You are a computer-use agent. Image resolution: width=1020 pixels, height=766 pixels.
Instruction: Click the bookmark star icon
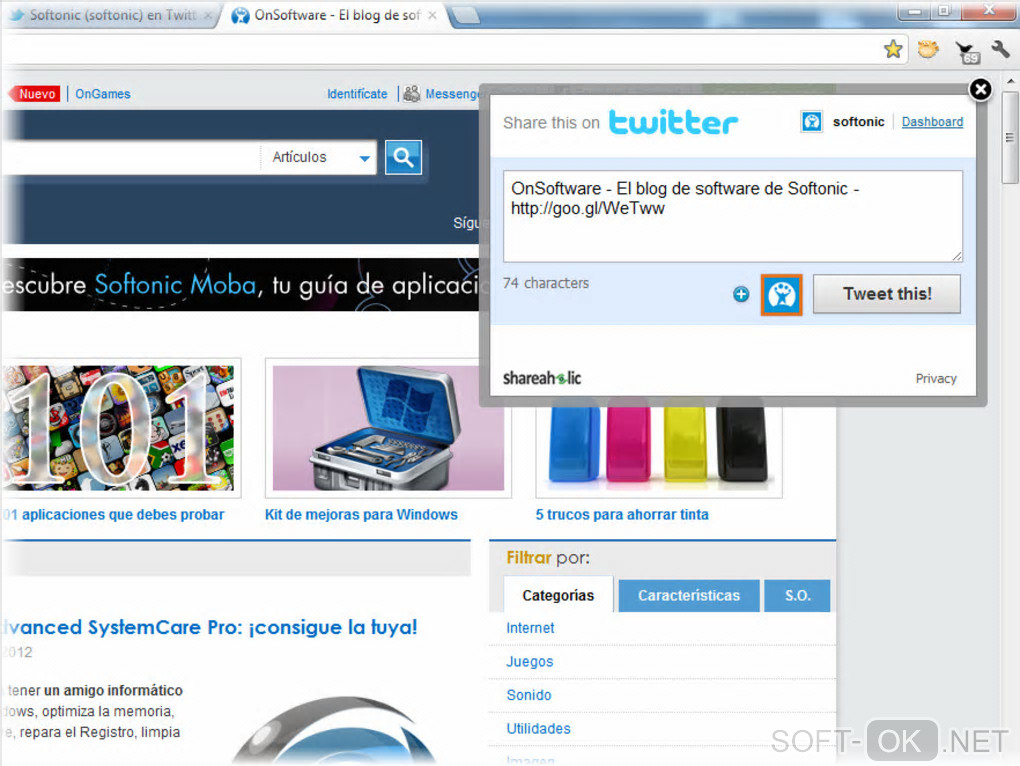pyautogui.click(x=893, y=49)
